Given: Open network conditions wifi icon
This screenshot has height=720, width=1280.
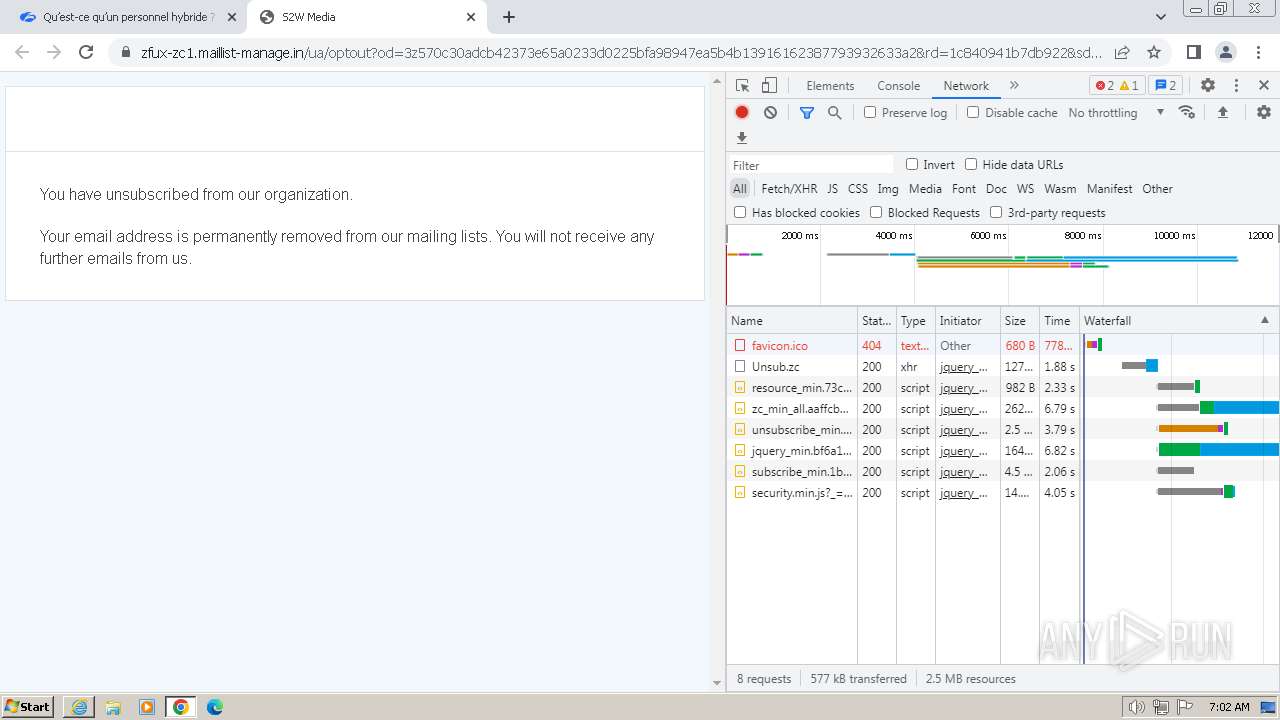Looking at the screenshot, I should [x=1187, y=112].
